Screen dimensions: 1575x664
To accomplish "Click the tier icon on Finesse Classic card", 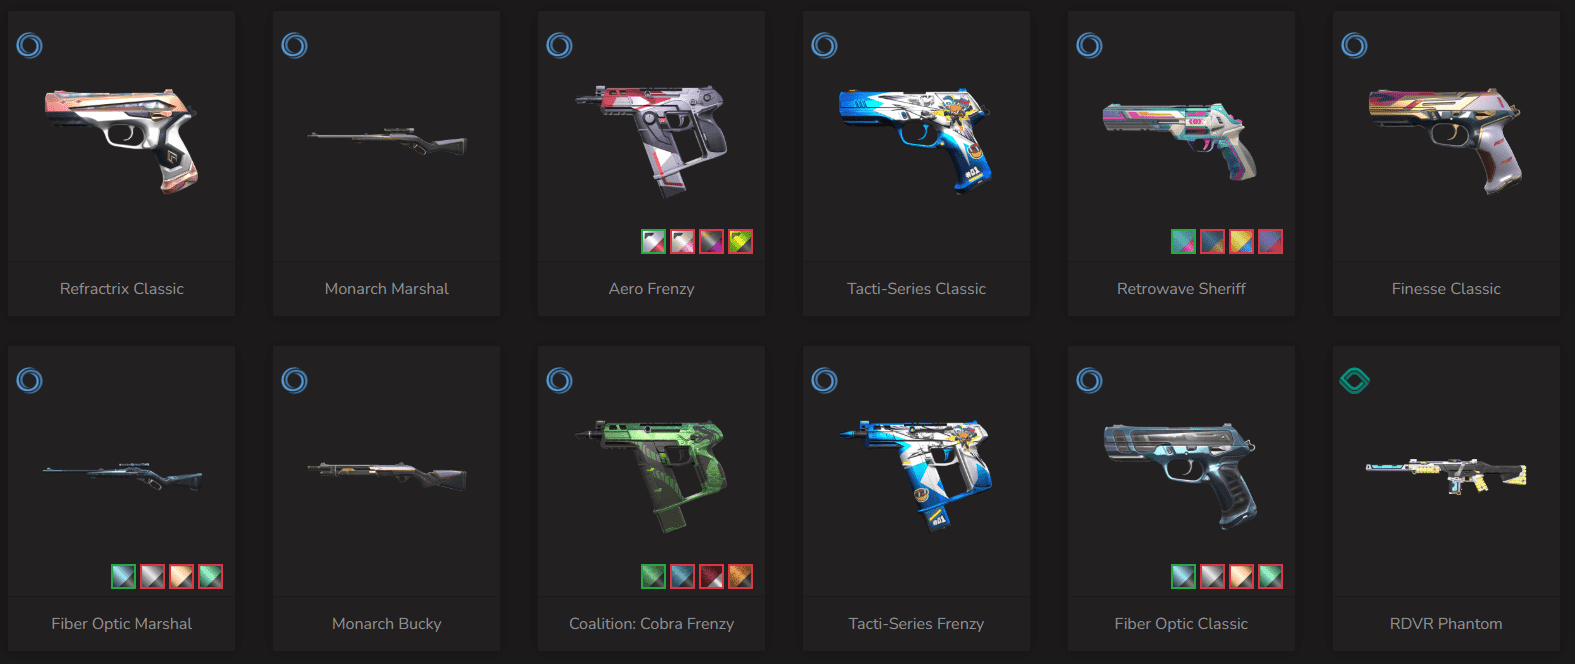I will 1355,45.
